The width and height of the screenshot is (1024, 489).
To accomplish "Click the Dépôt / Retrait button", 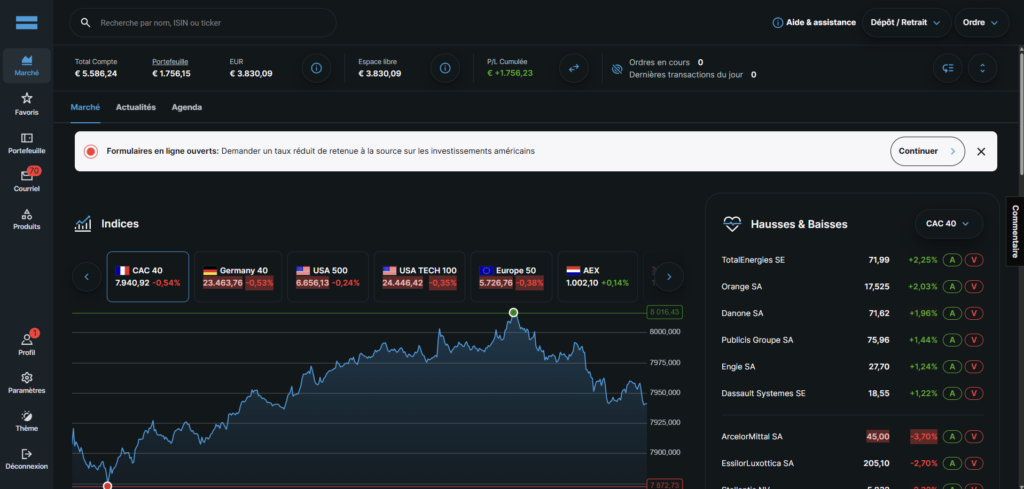I will 906,22.
